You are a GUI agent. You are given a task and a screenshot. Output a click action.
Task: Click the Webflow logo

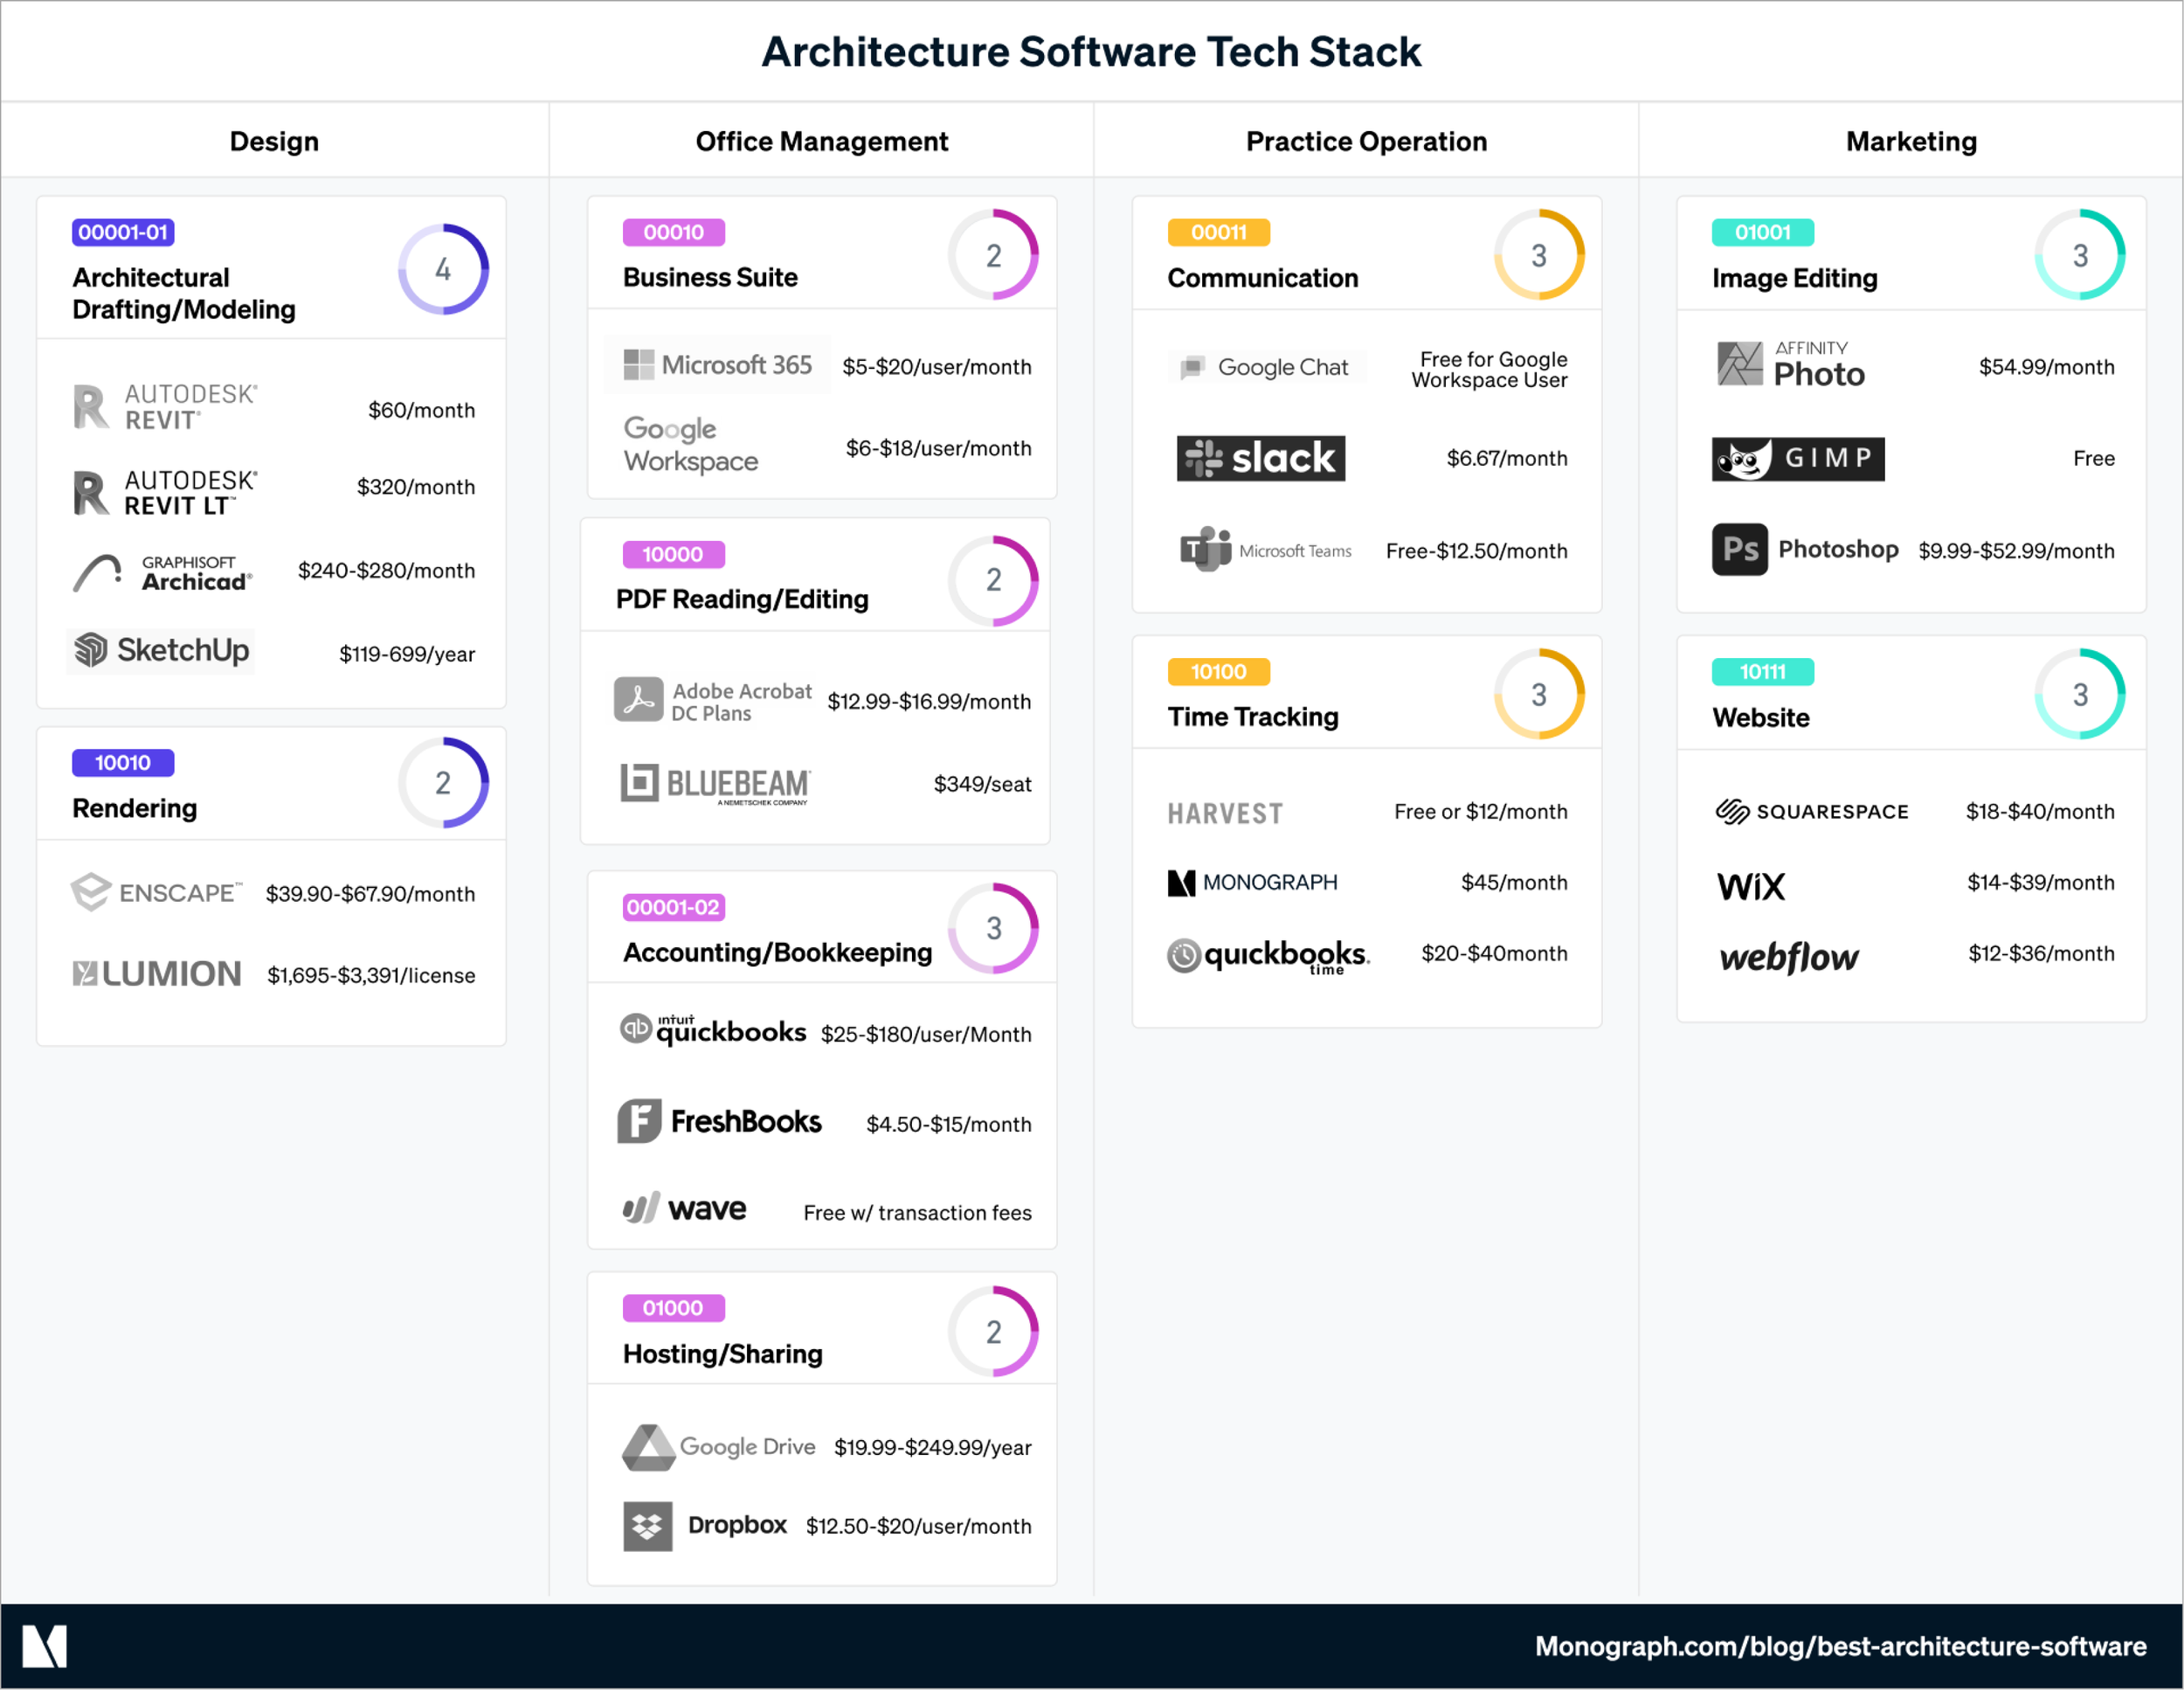1788,957
